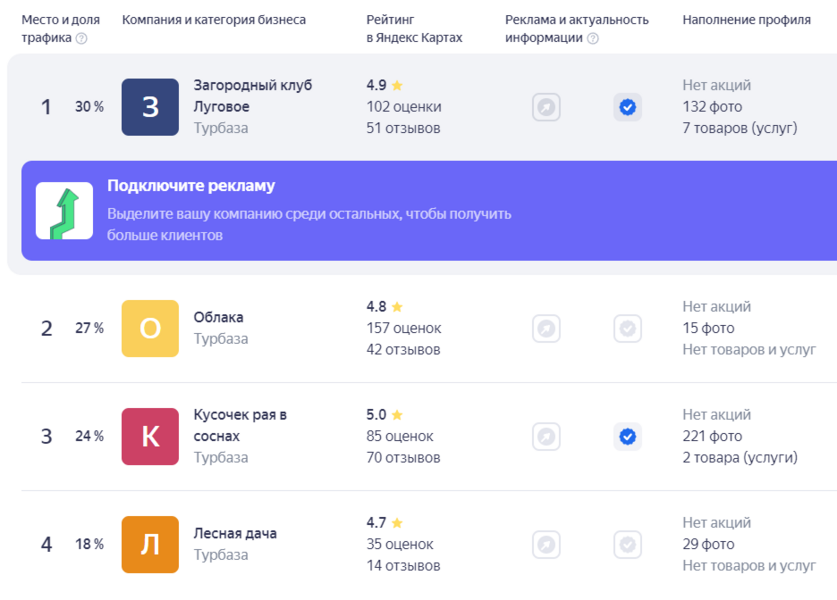This screenshot has height=600, width=837.
Task: Click '132 фото' in profile column
Action: (x=712, y=107)
